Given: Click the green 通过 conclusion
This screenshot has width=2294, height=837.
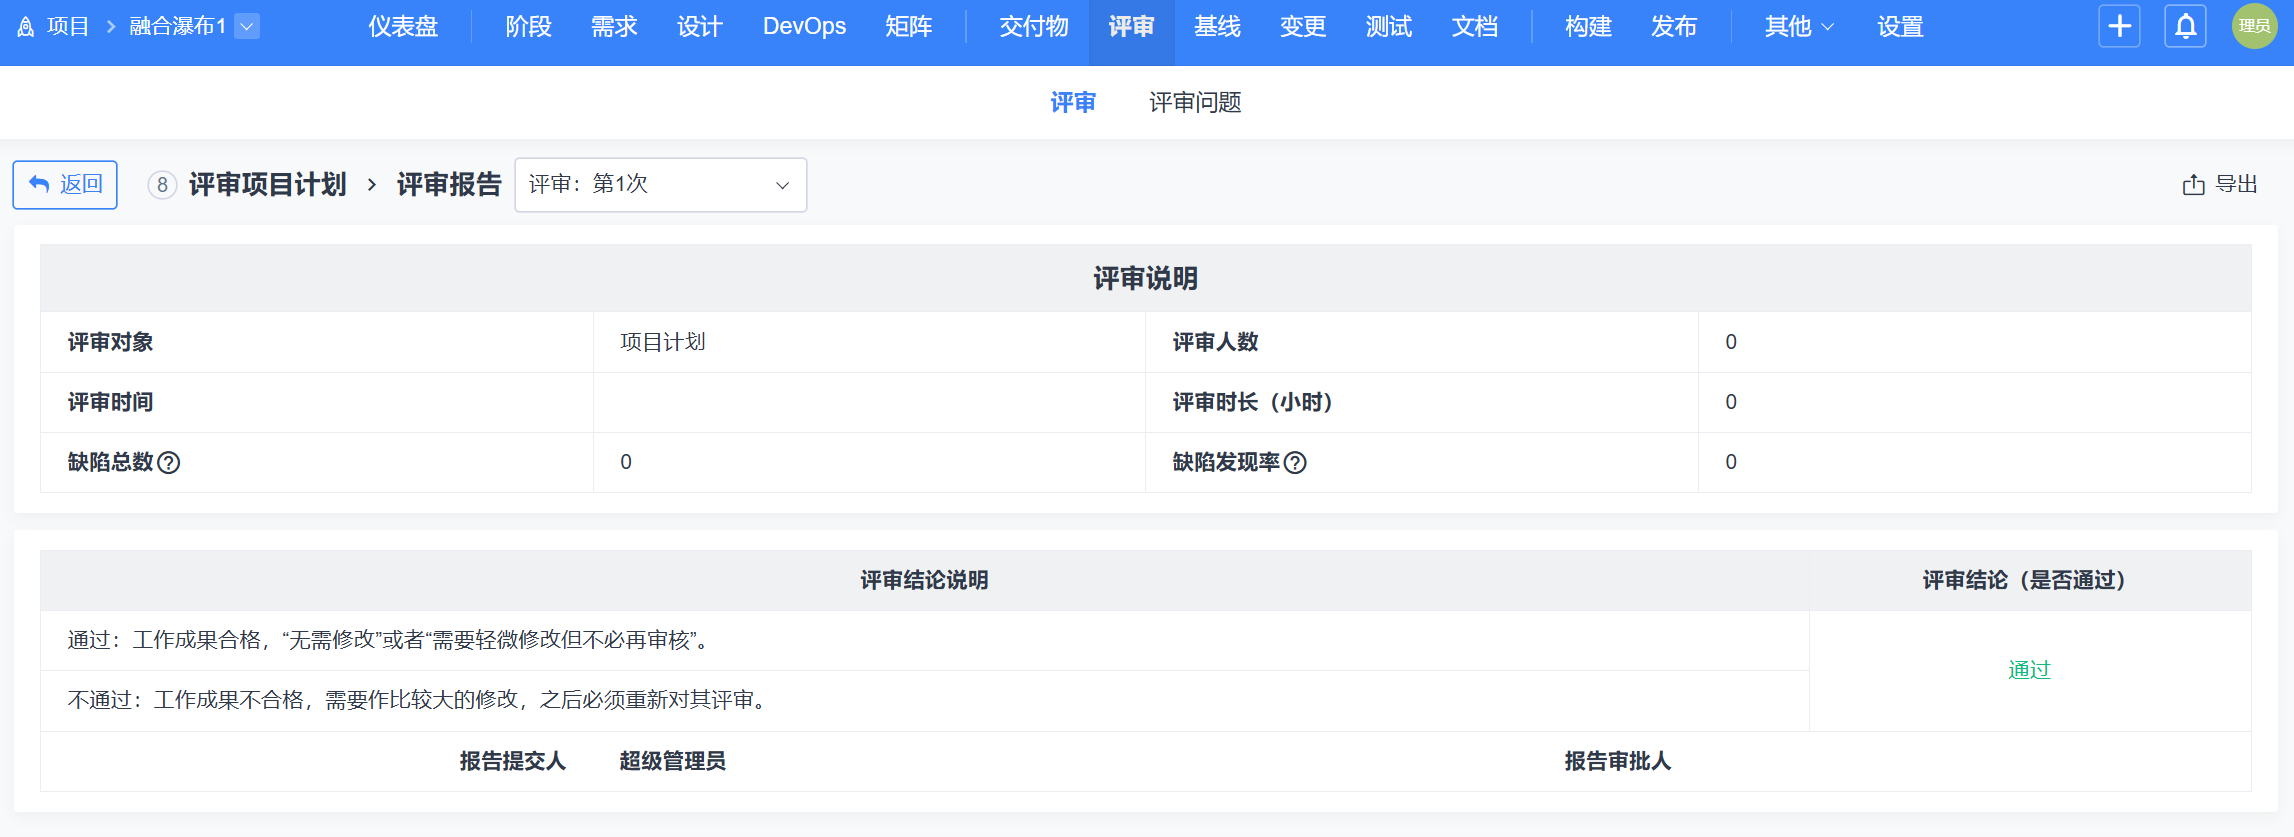Looking at the screenshot, I should (x=2029, y=670).
